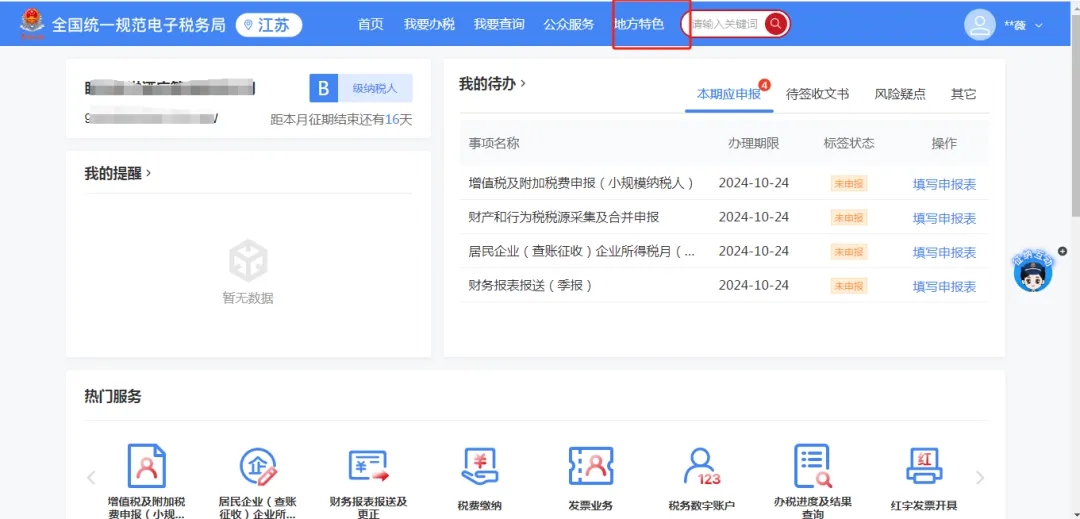Expand the user account dropdown arrow
The image size is (1080, 519).
click(1038, 25)
